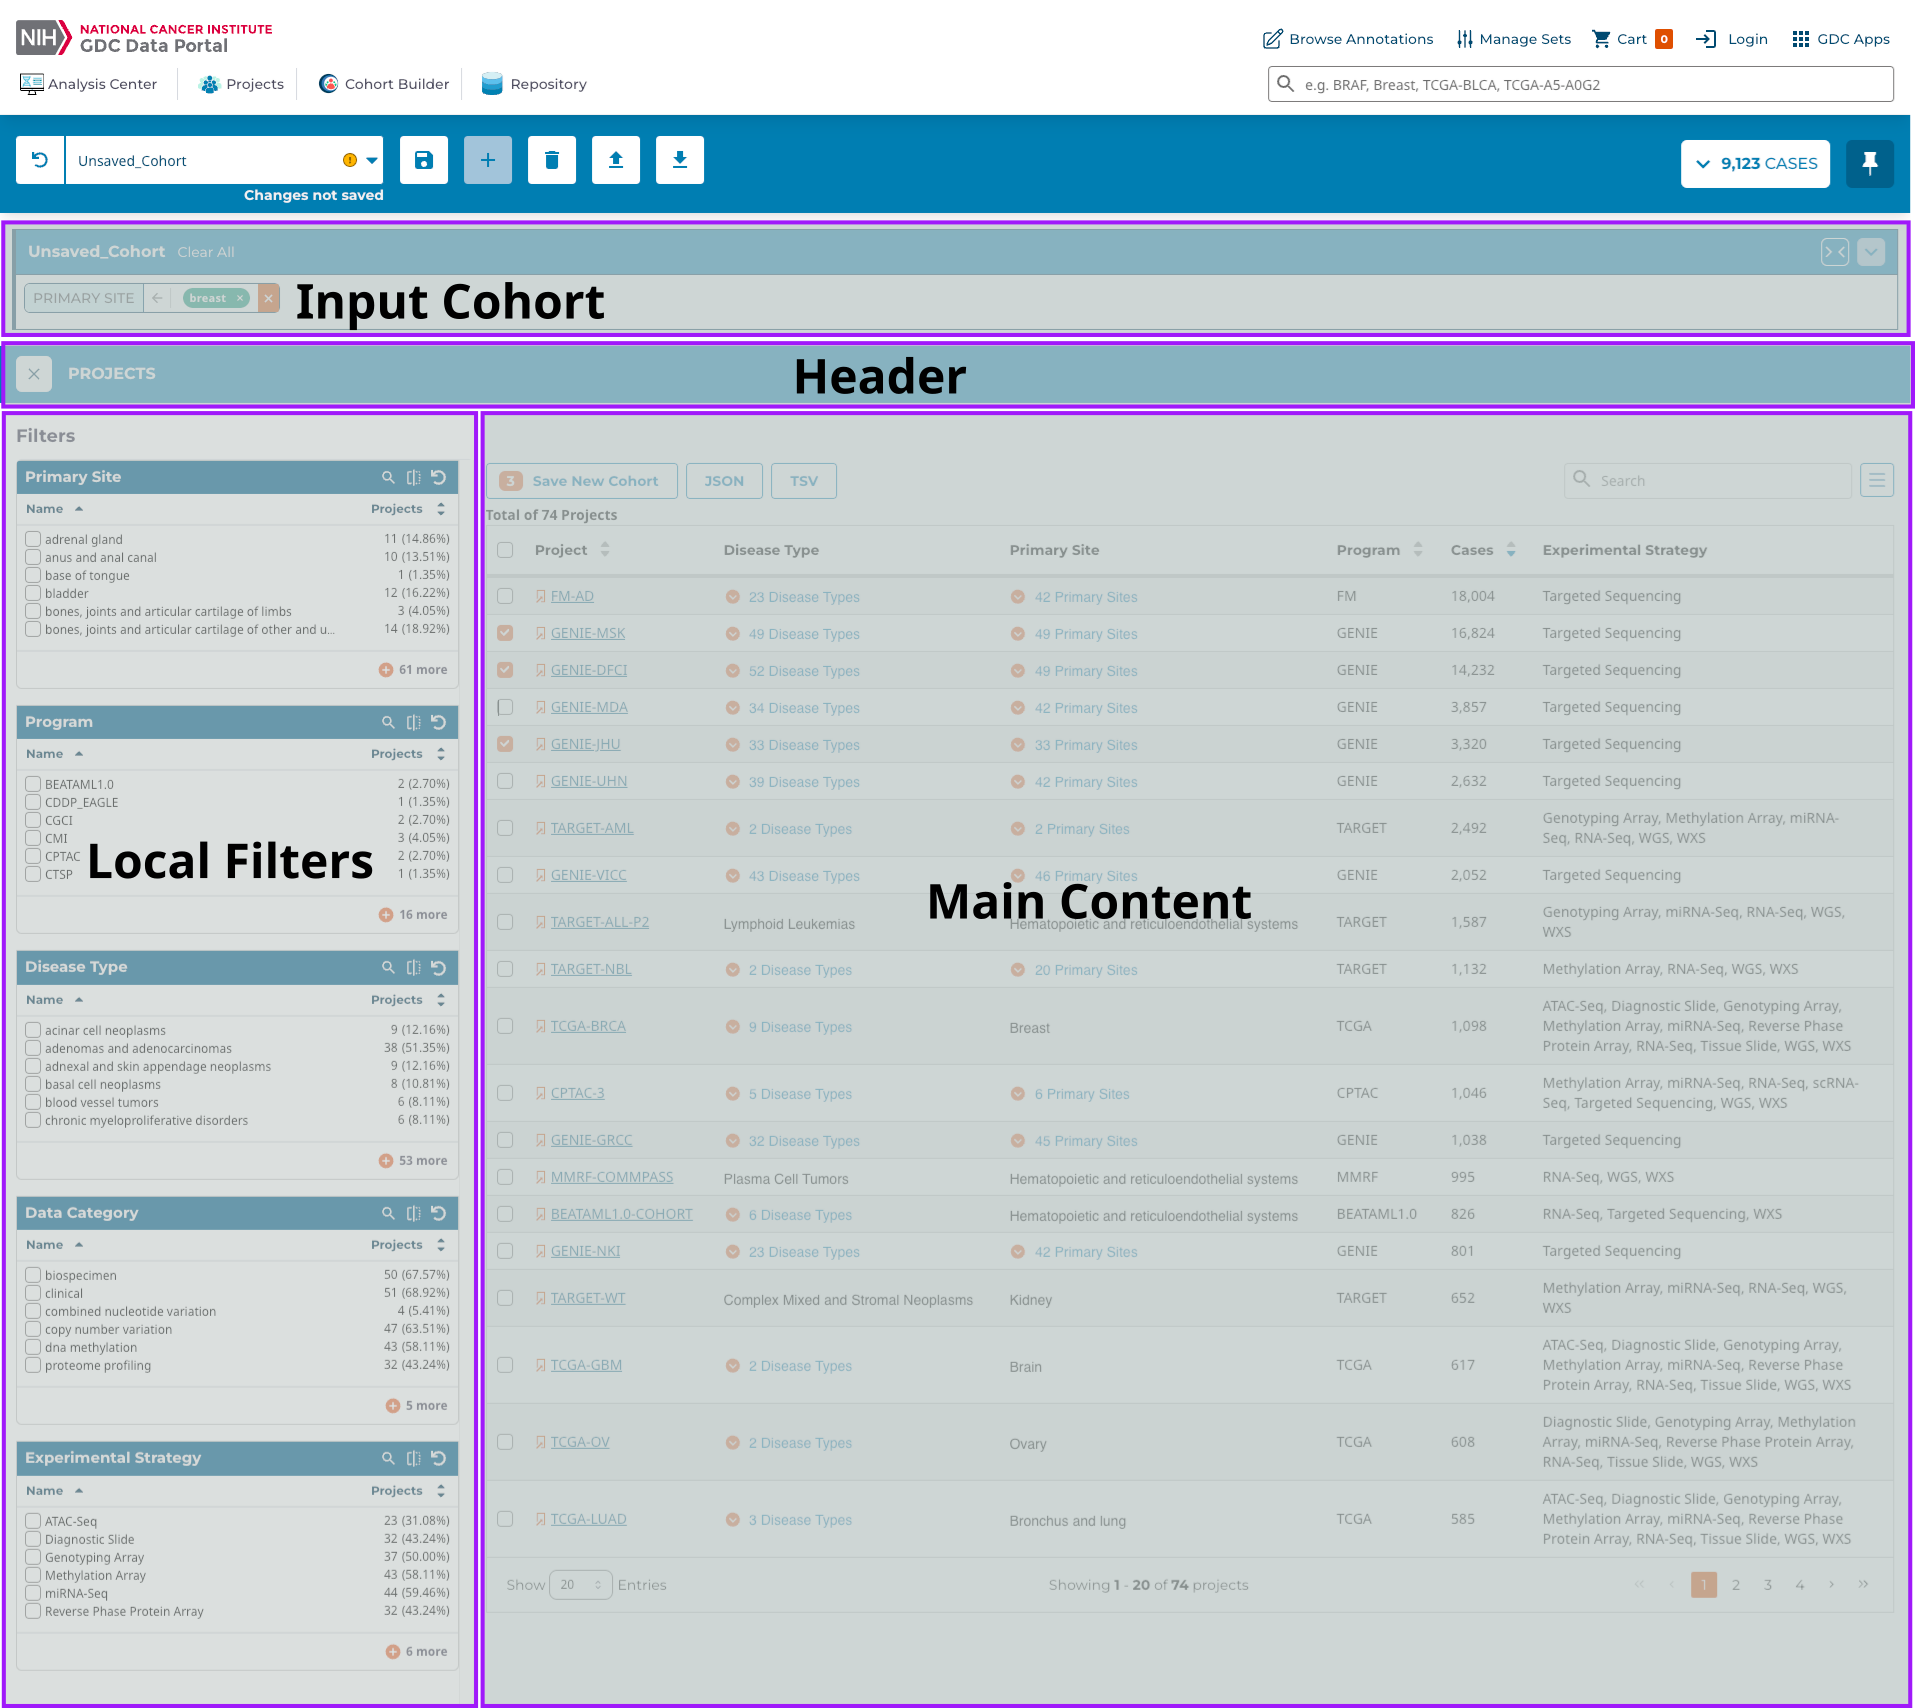Check the adrenal gland checkbox
The width and height of the screenshot is (1915, 1708).
coord(33,539)
